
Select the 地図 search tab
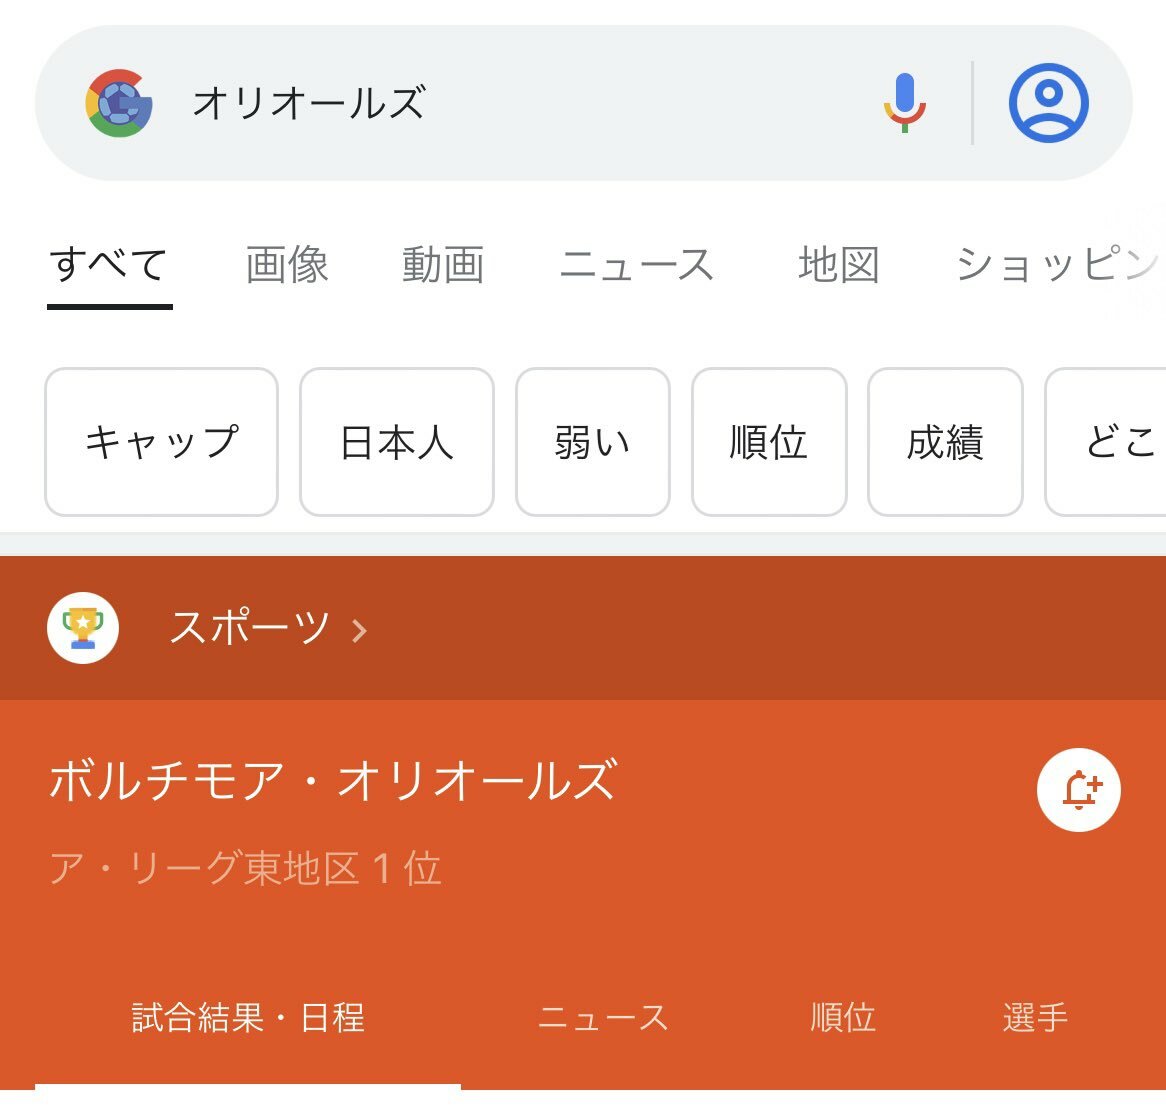[839, 265]
